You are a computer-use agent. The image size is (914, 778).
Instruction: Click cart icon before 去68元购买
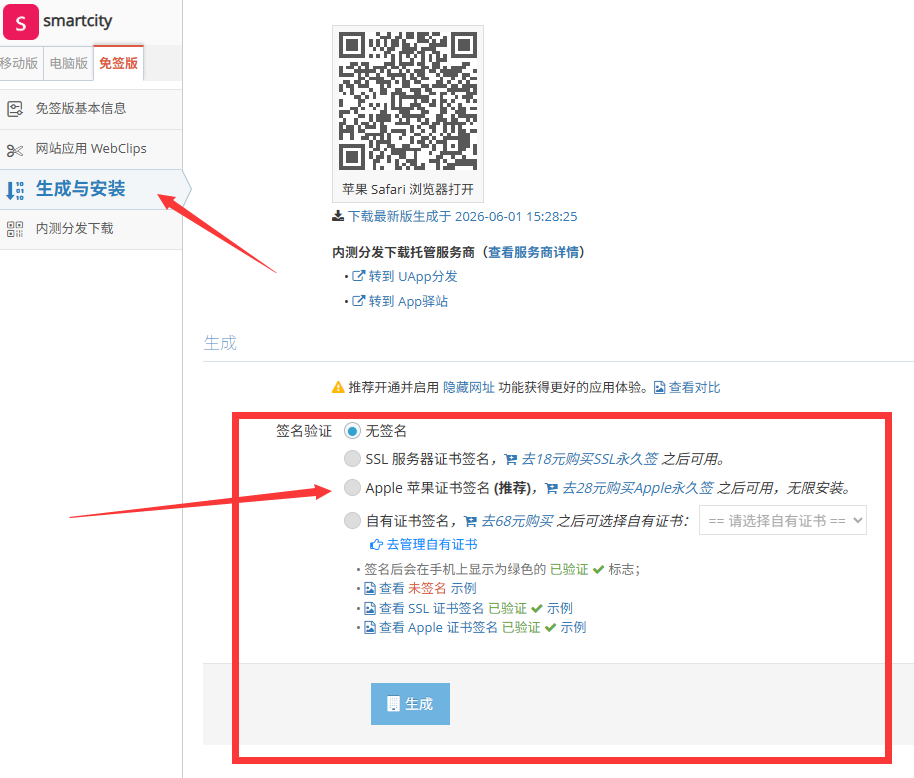tap(470, 521)
